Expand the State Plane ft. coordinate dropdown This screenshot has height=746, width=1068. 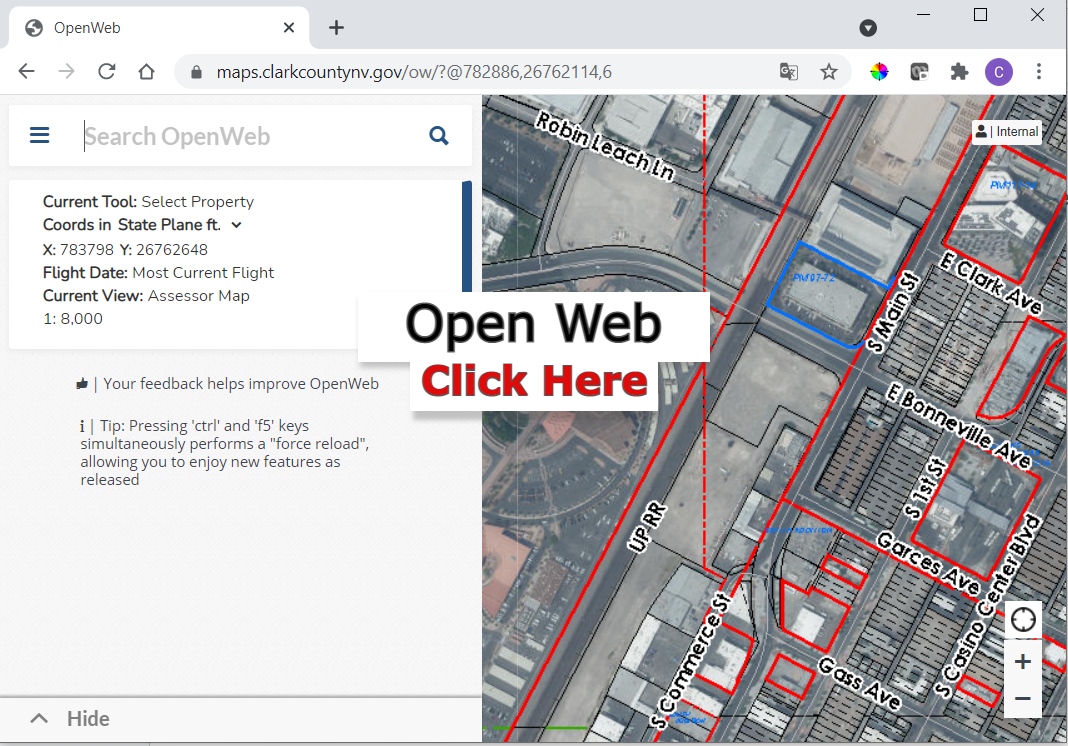[x=236, y=225]
